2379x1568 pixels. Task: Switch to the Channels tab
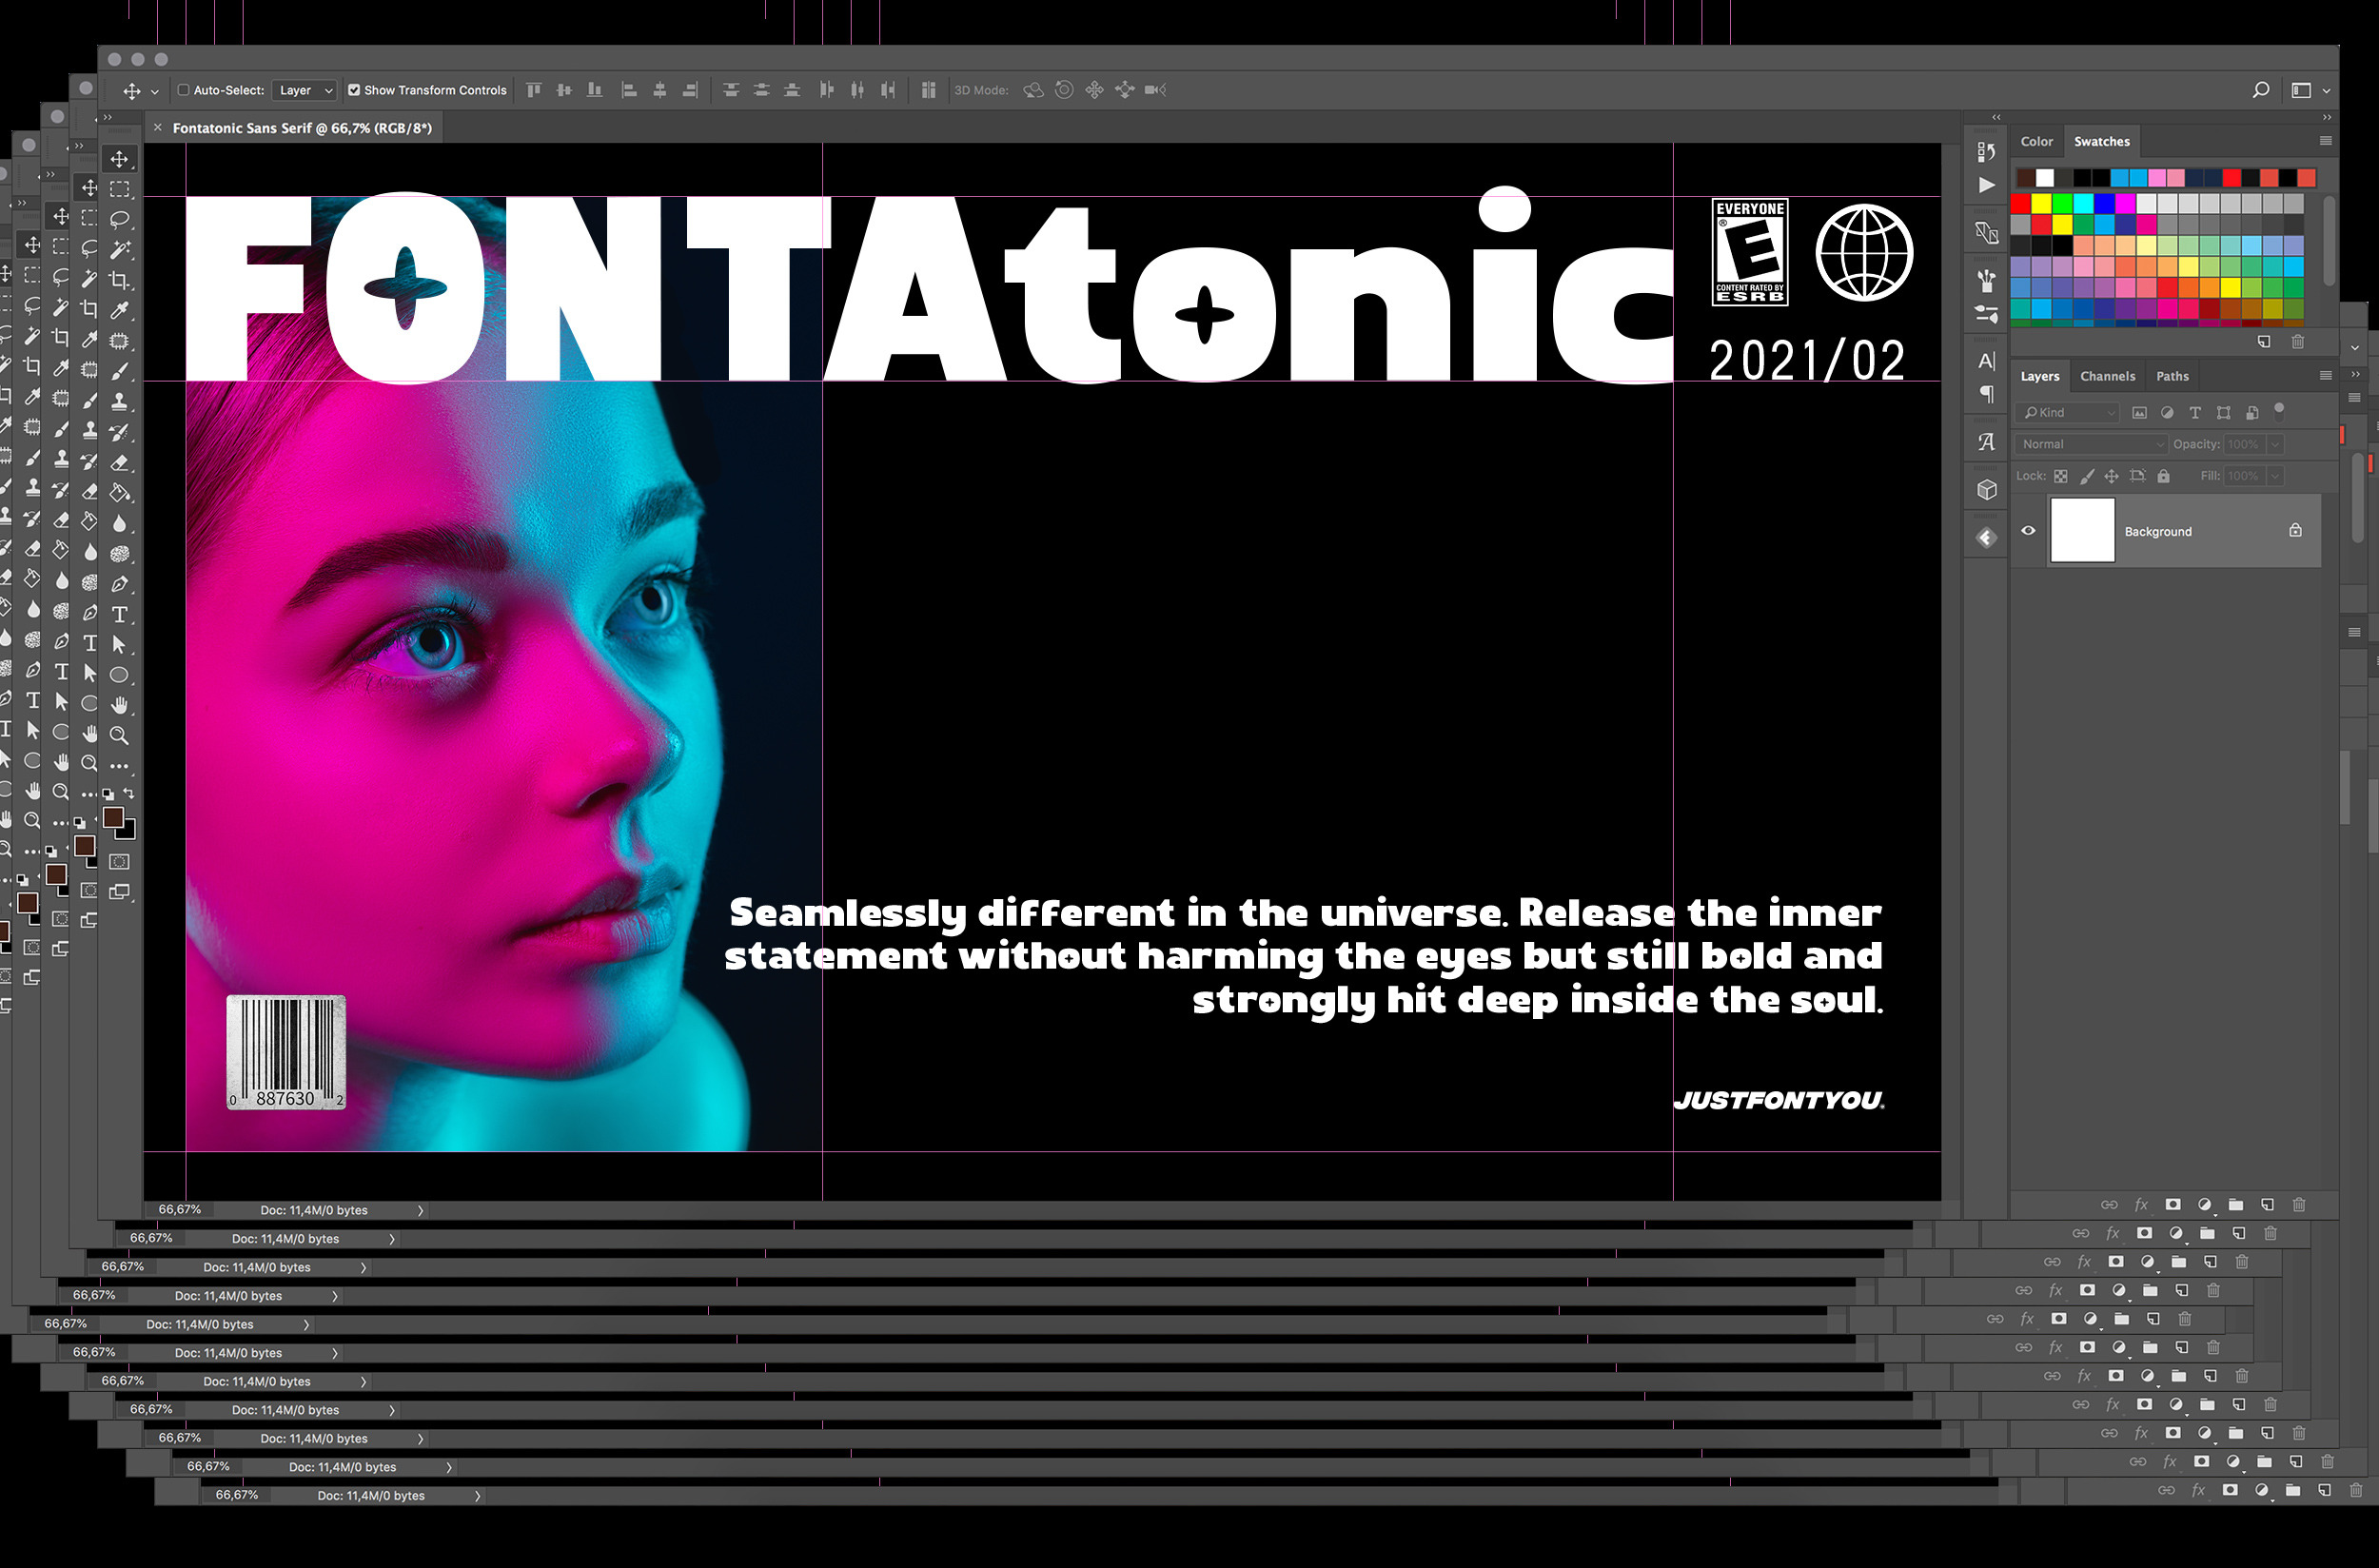tap(2107, 376)
